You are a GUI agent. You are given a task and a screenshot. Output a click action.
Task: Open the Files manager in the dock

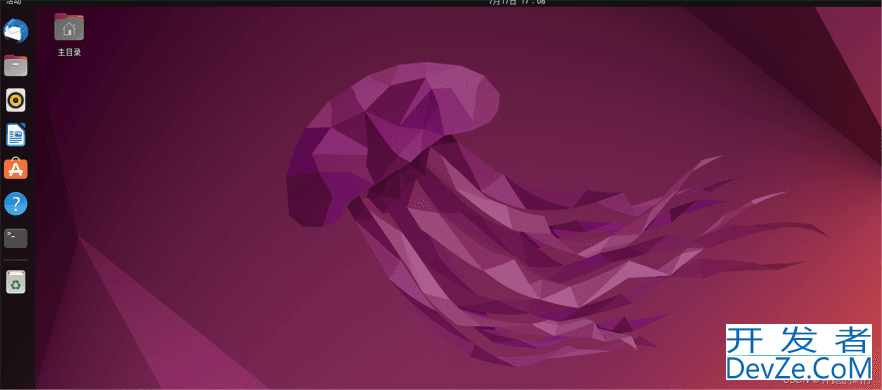(x=16, y=66)
